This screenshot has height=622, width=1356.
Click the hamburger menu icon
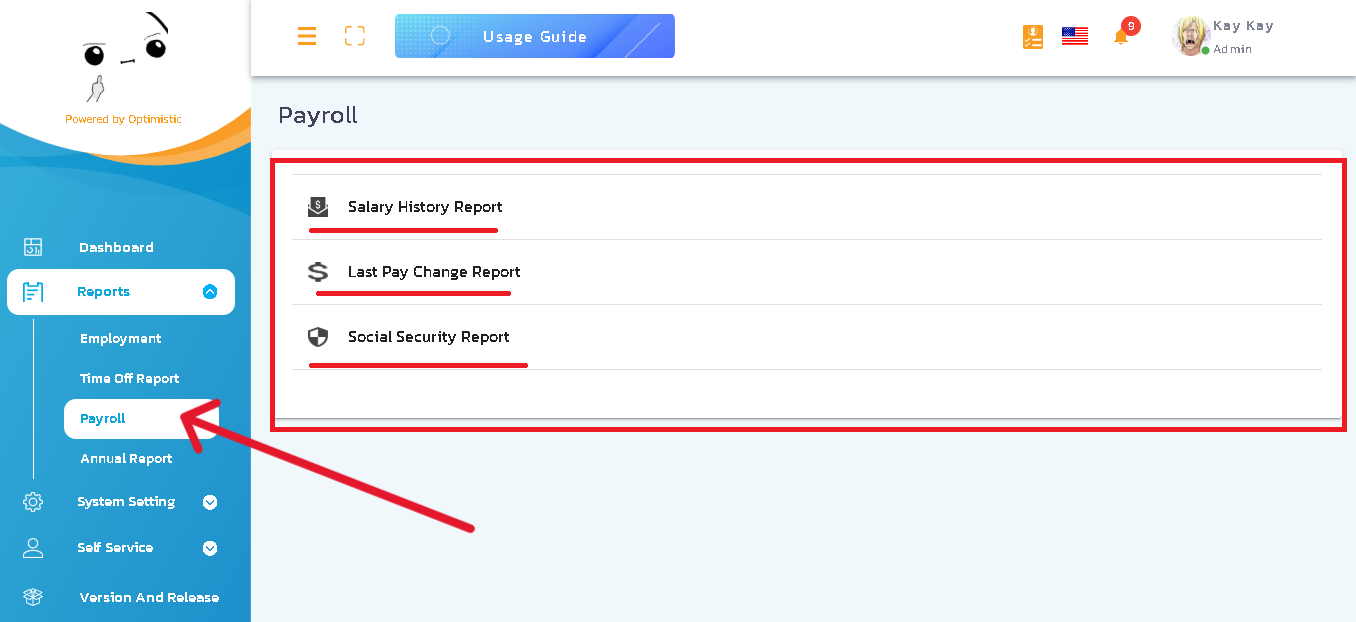[307, 36]
